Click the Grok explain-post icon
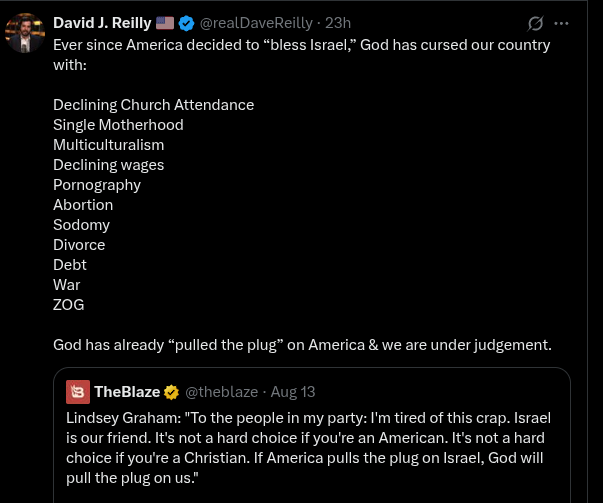Screen dimensions: 603x503 [535, 23]
